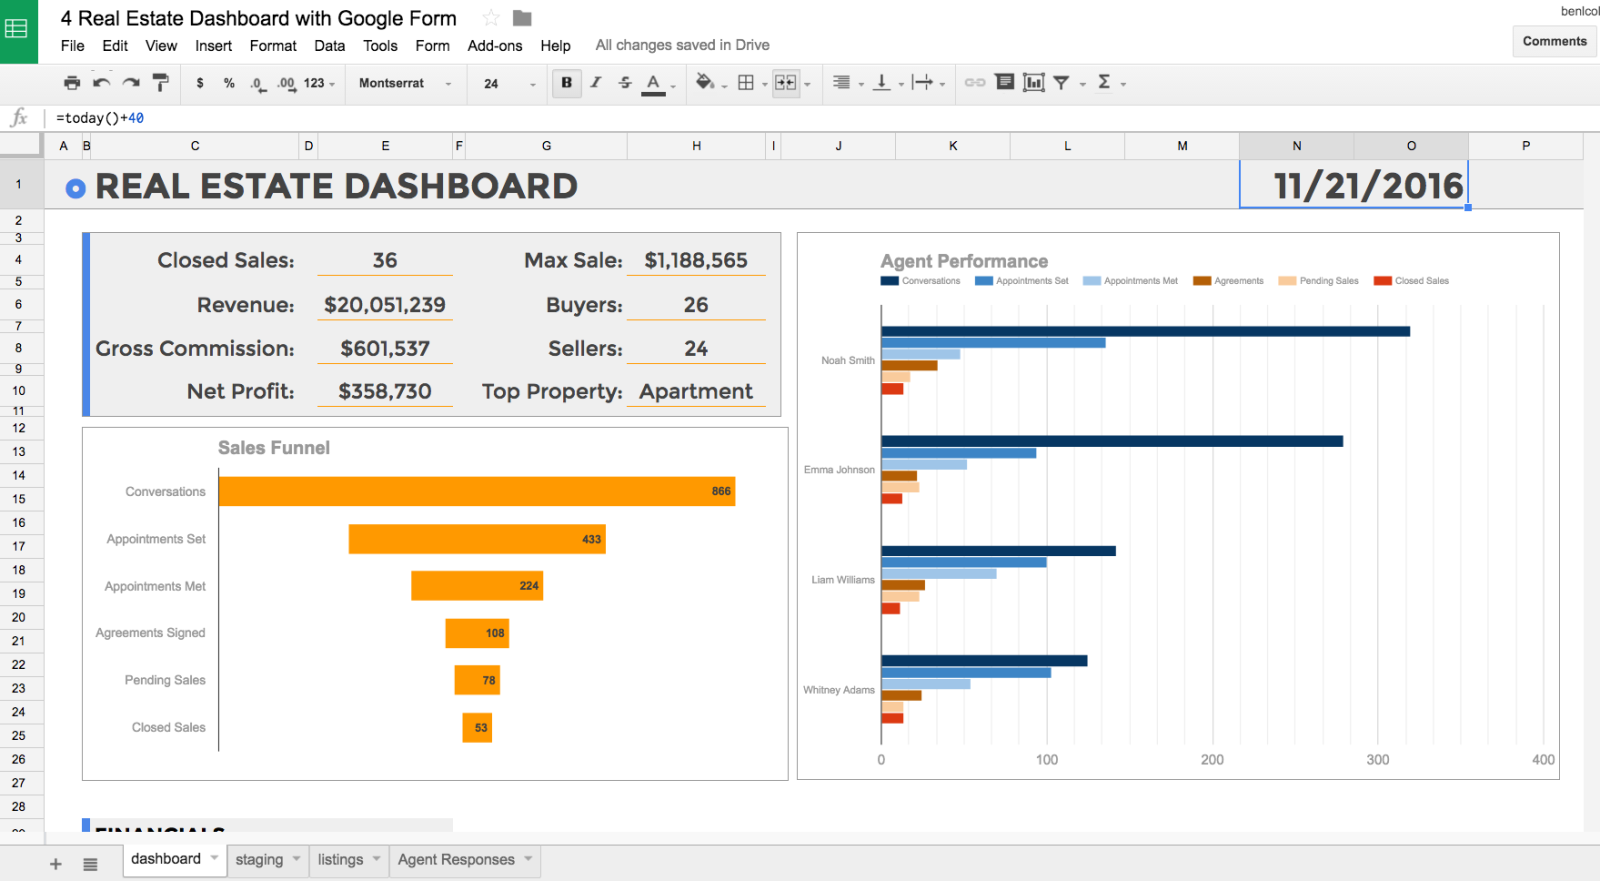Star this spreadsheet document
This screenshot has width=1600, height=881.
491,18
